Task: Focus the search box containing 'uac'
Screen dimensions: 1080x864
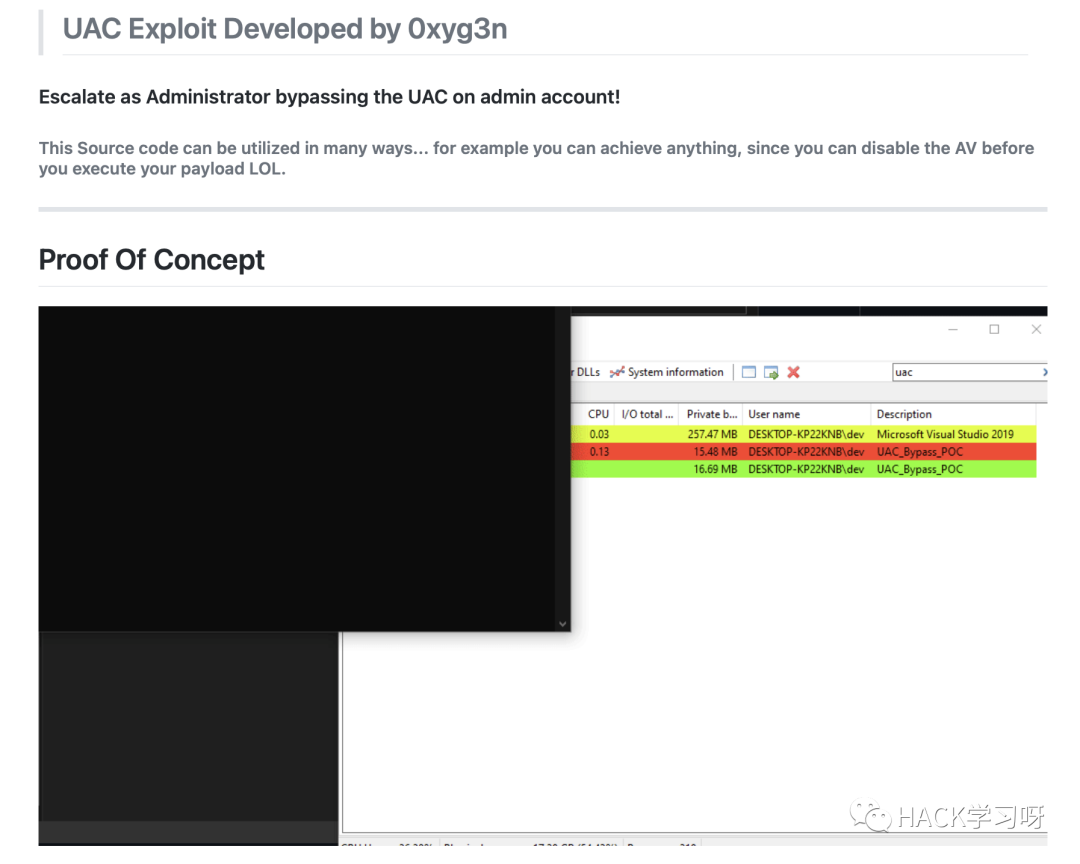Action: [968, 372]
